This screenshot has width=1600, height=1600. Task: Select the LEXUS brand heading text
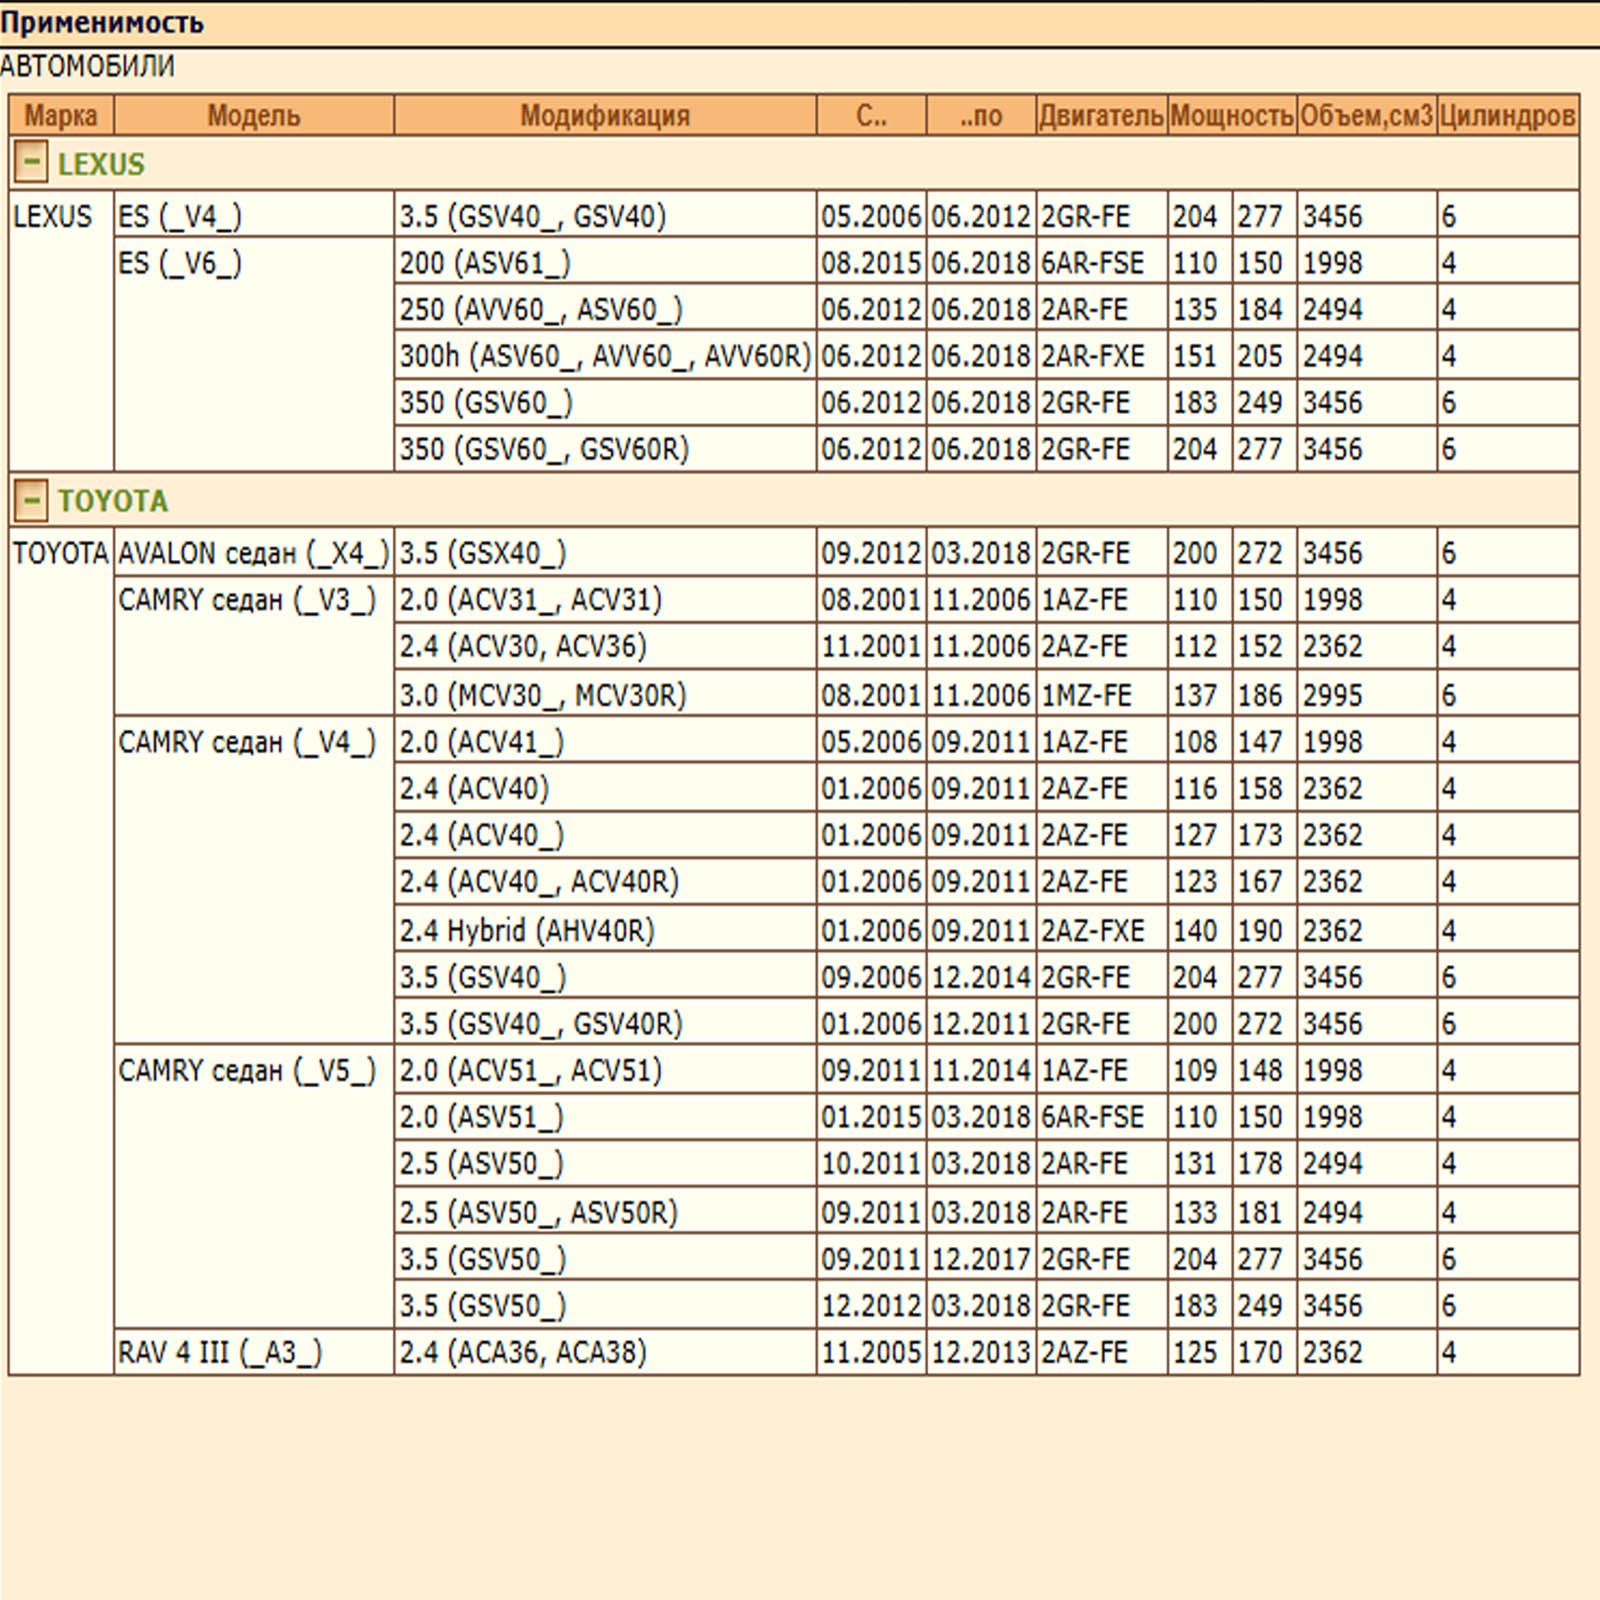tap(101, 164)
